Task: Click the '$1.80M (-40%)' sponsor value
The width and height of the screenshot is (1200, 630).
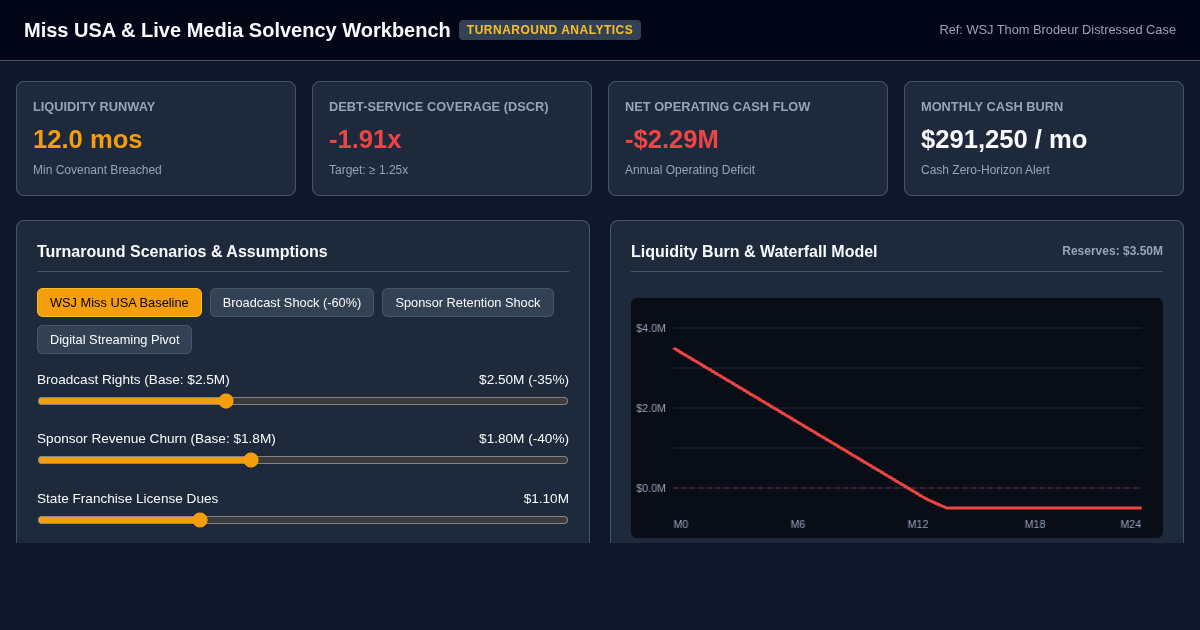Action: tap(524, 439)
